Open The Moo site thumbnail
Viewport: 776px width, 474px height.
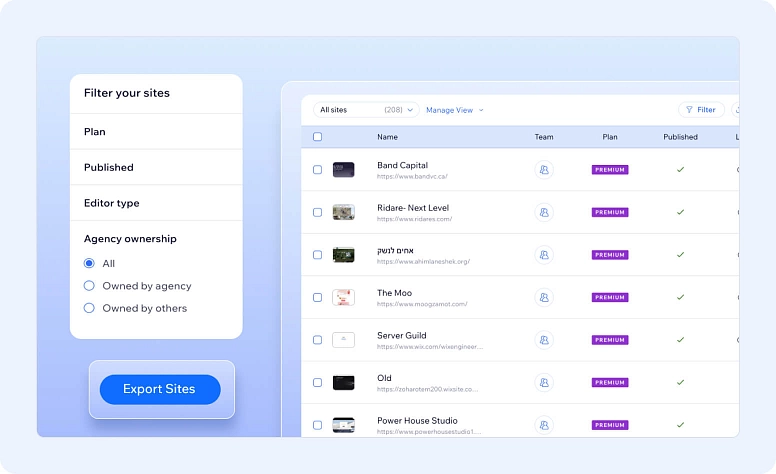(343, 297)
